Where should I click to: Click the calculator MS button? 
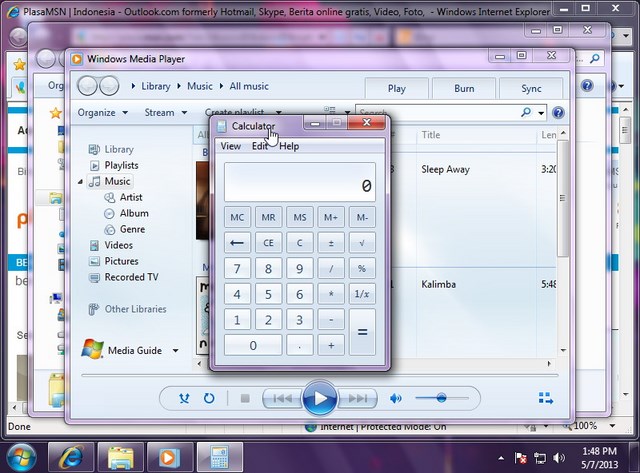(300, 217)
